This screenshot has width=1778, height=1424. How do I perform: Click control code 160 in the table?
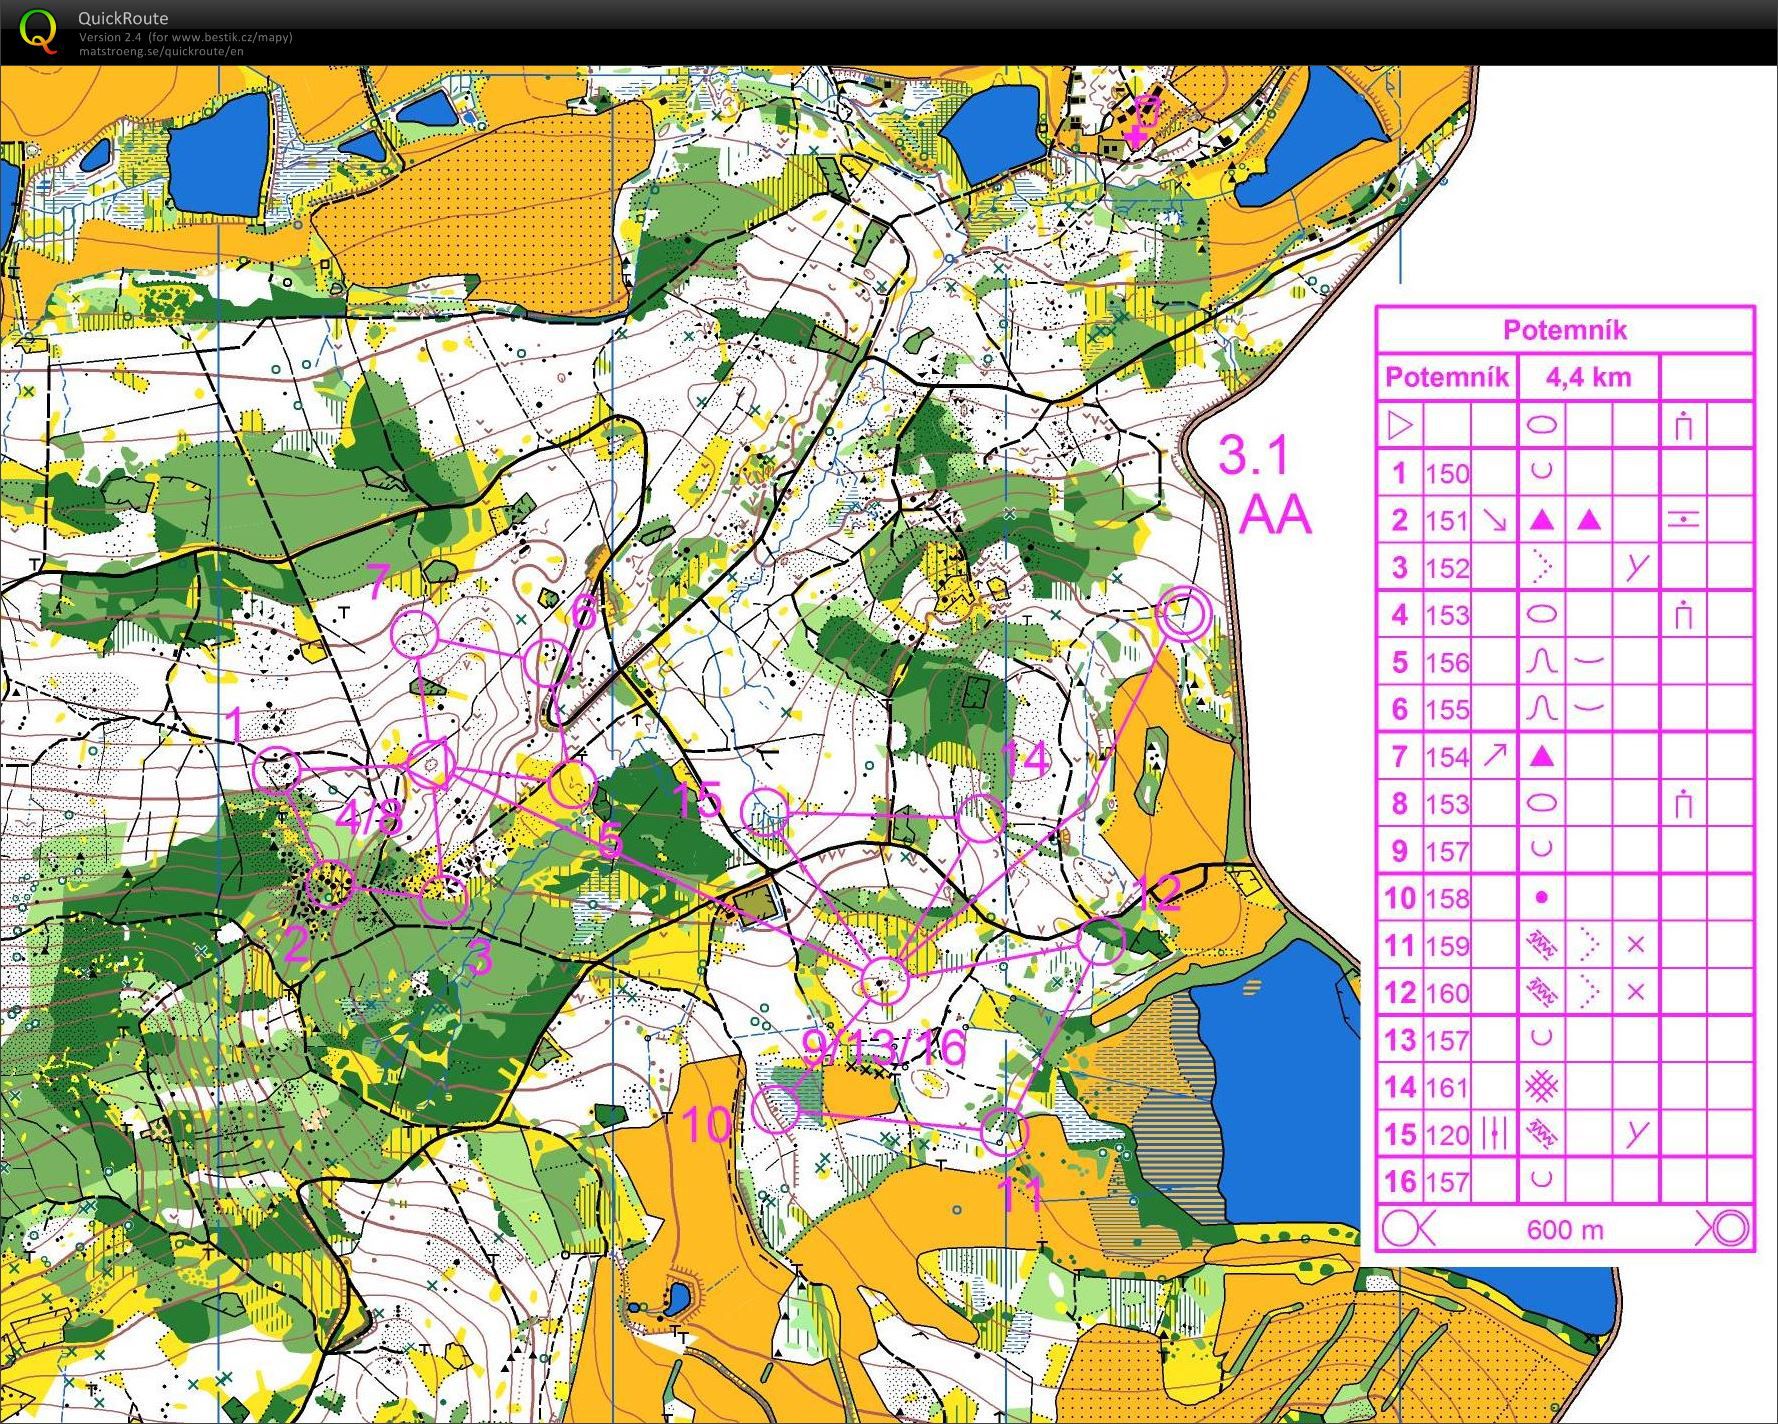click(1447, 993)
